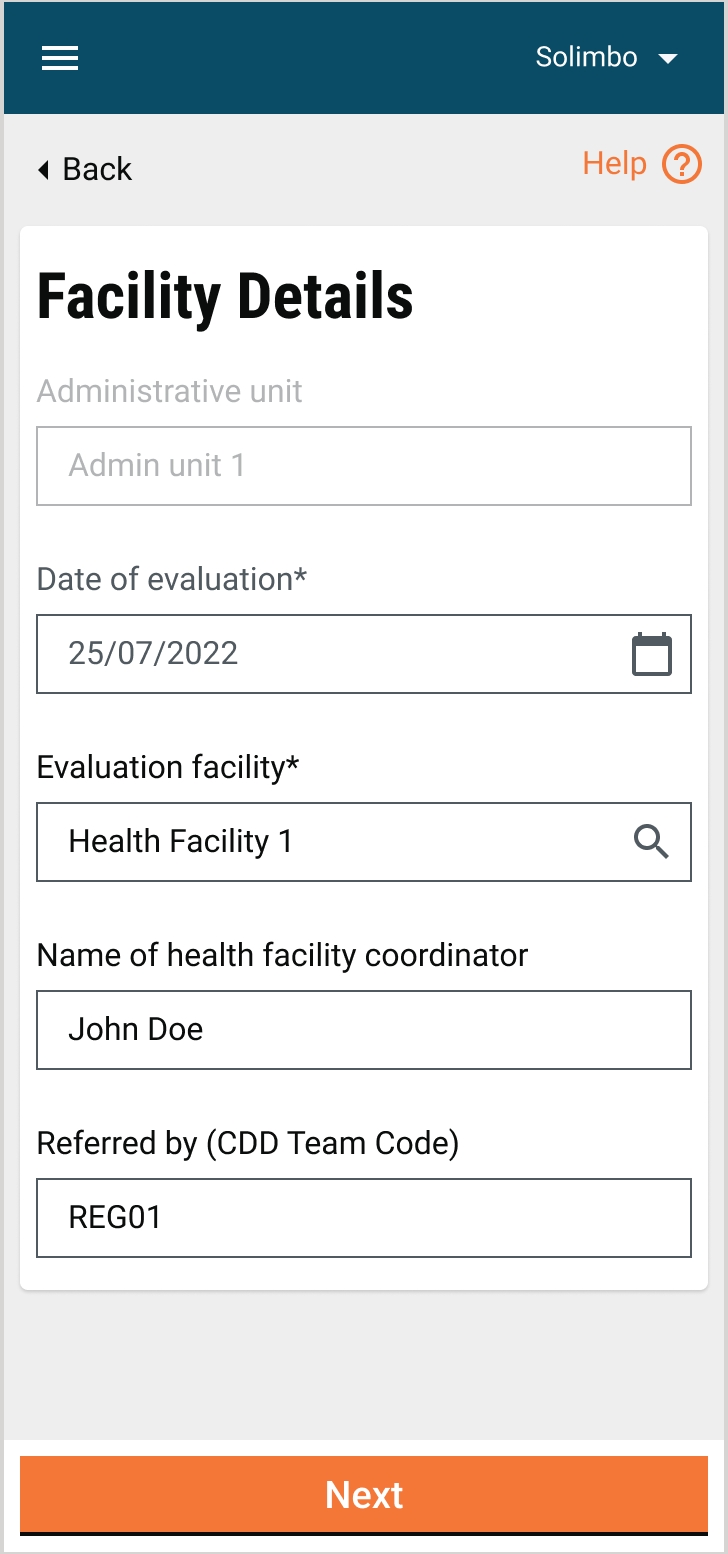Go Back to the previous page
This screenshot has width=728, height=1554.
[97, 169]
